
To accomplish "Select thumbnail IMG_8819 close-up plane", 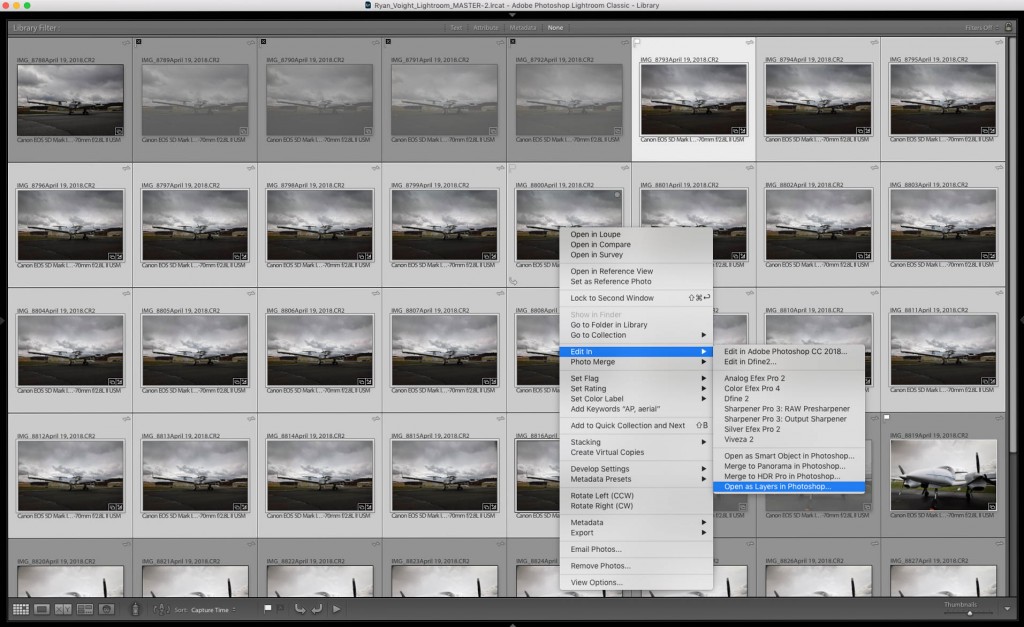I will pyautogui.click(x=943, y=475).
